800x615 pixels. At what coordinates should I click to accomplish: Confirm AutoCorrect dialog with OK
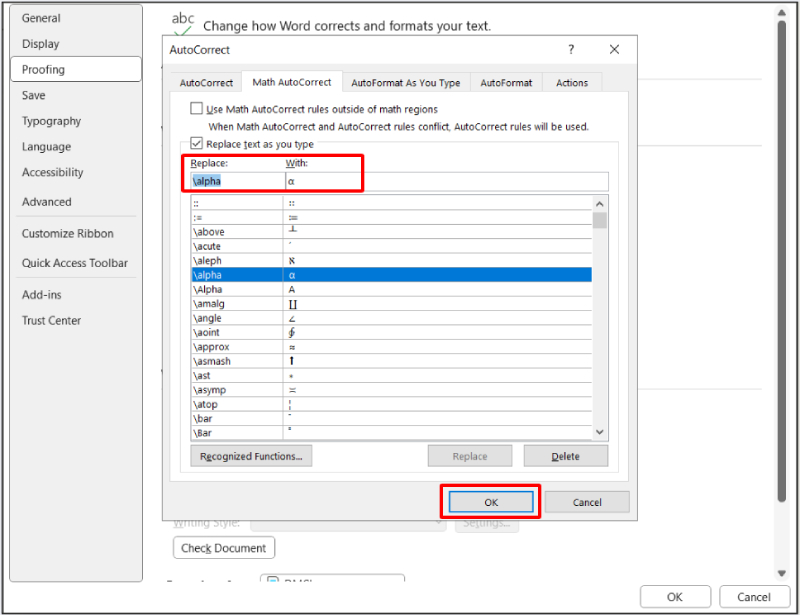coord(490,502)
